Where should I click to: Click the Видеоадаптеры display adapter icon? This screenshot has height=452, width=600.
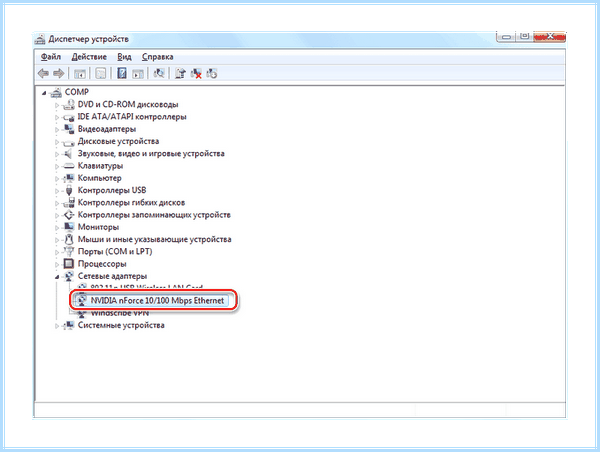click(x=69, y=129)
